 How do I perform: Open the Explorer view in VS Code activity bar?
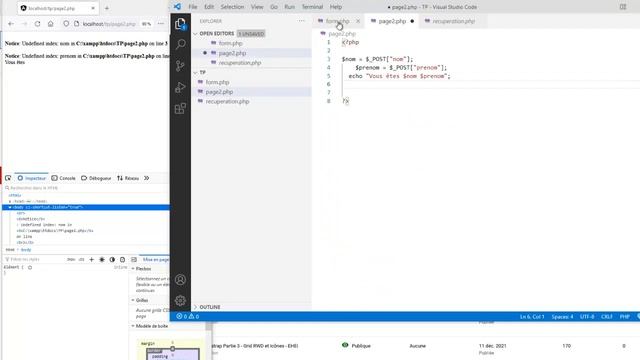[180, 24]
